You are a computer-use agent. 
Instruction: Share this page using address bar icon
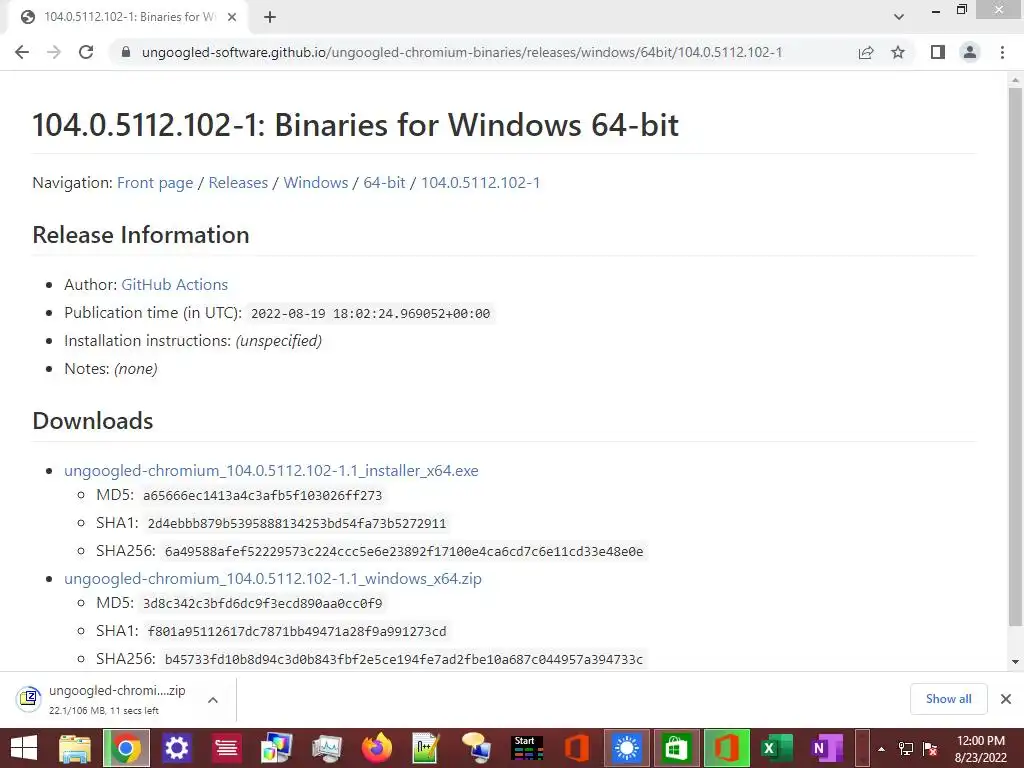866,52
